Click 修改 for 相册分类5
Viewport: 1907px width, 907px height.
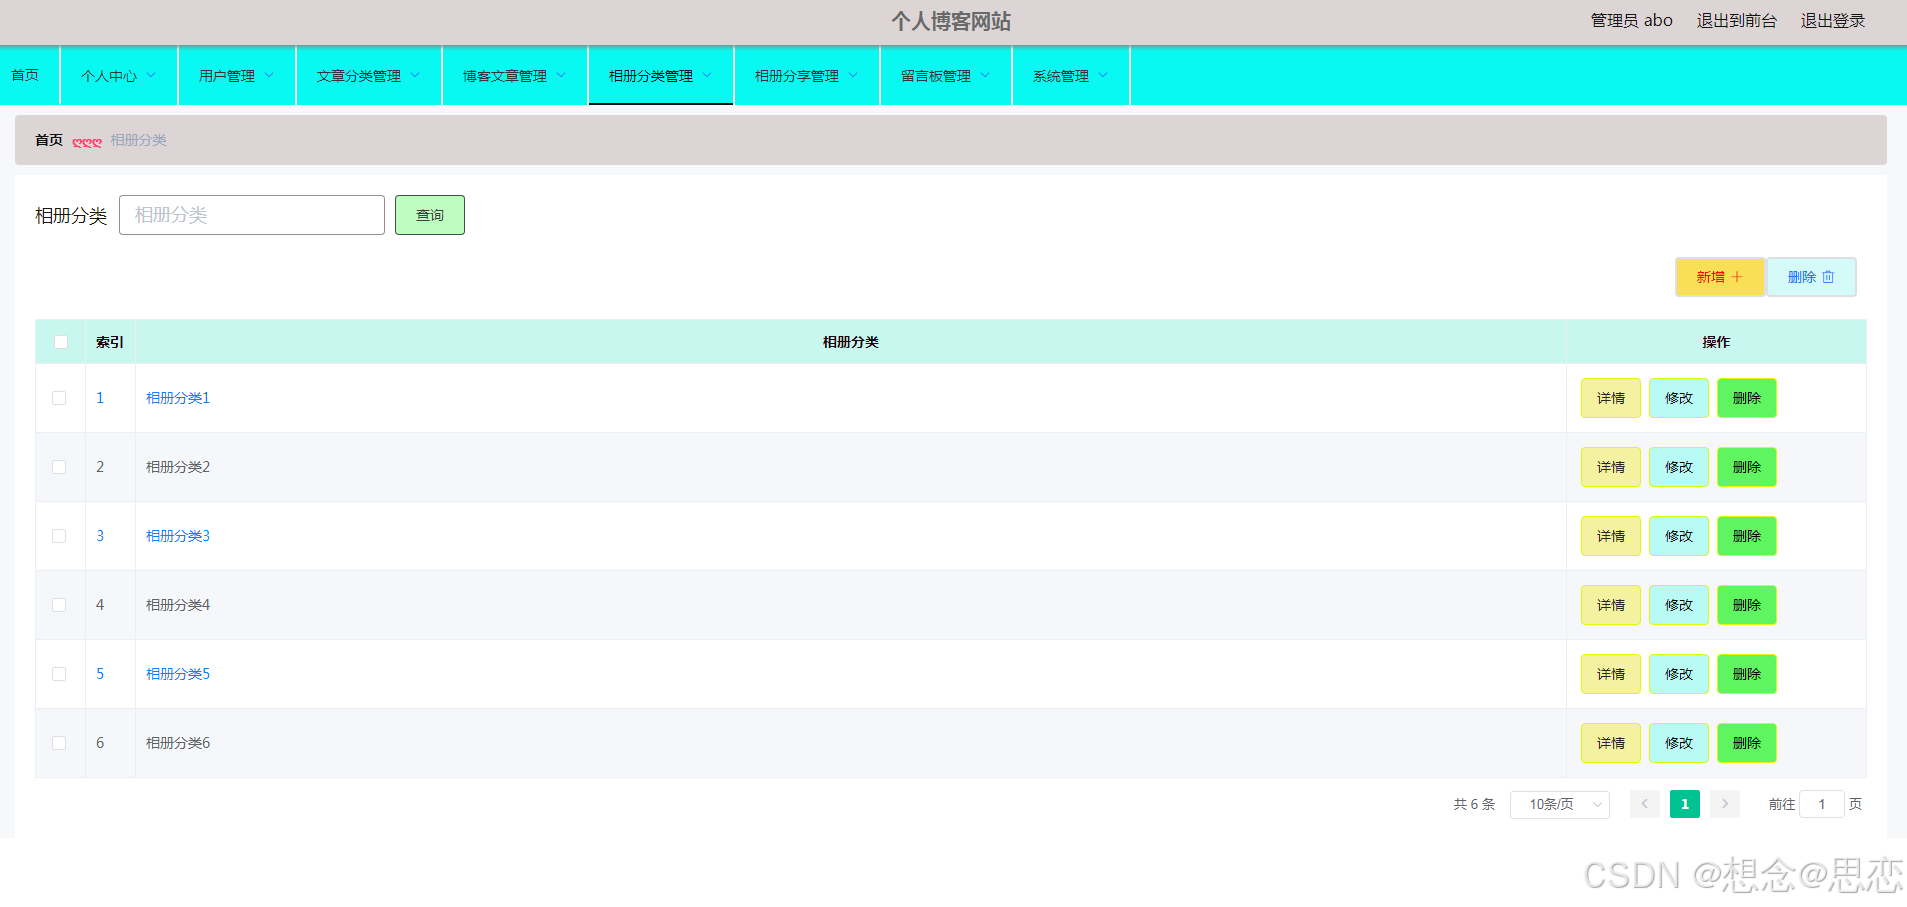point(1679,674)
